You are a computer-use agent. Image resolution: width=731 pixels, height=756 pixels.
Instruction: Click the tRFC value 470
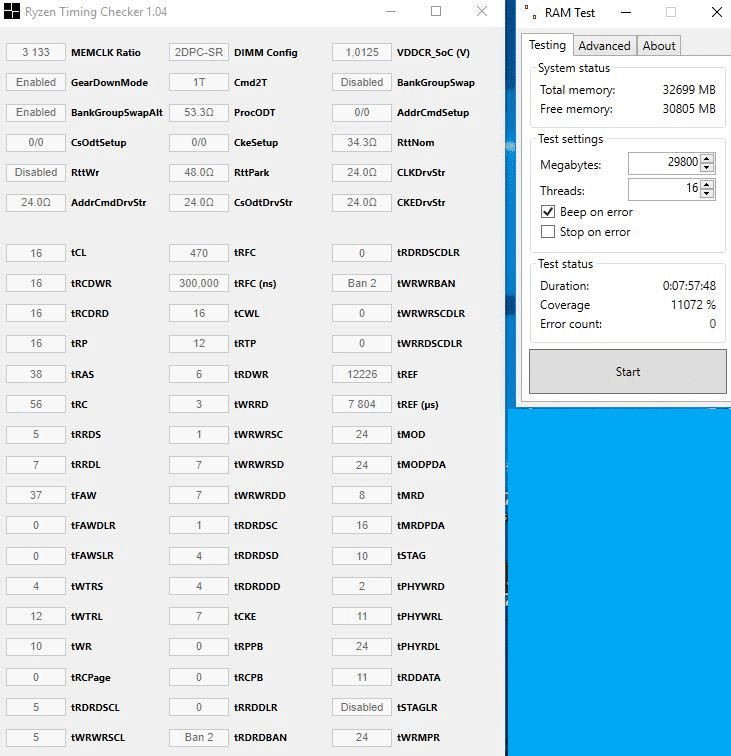pos(199,253)
